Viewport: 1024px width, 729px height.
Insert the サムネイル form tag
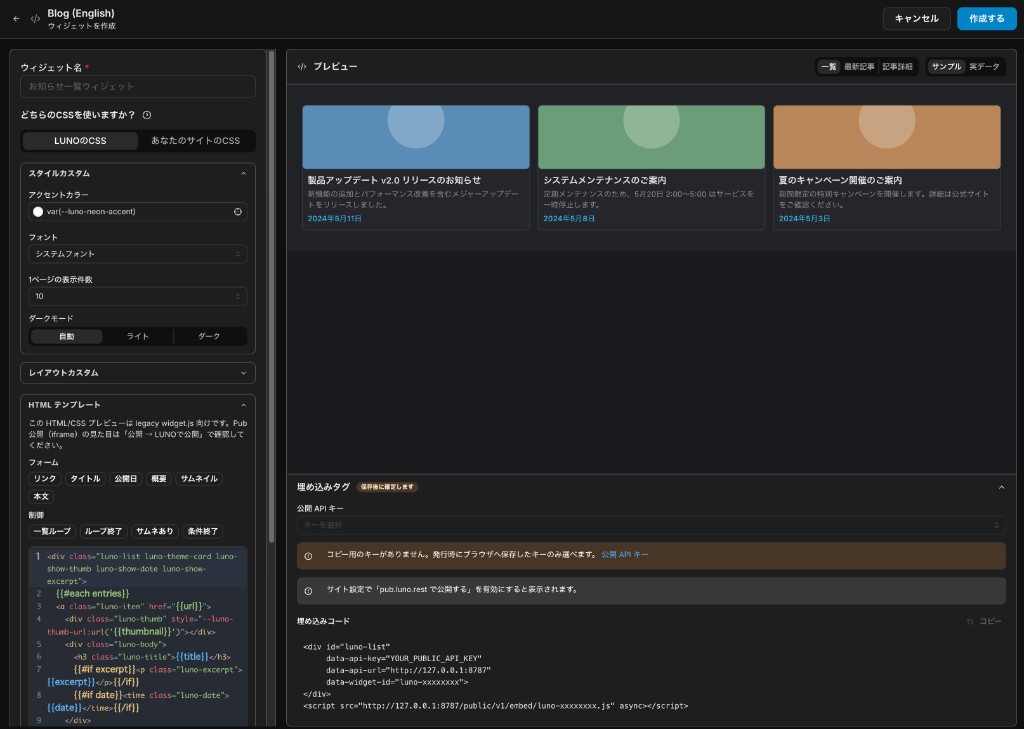199,479
